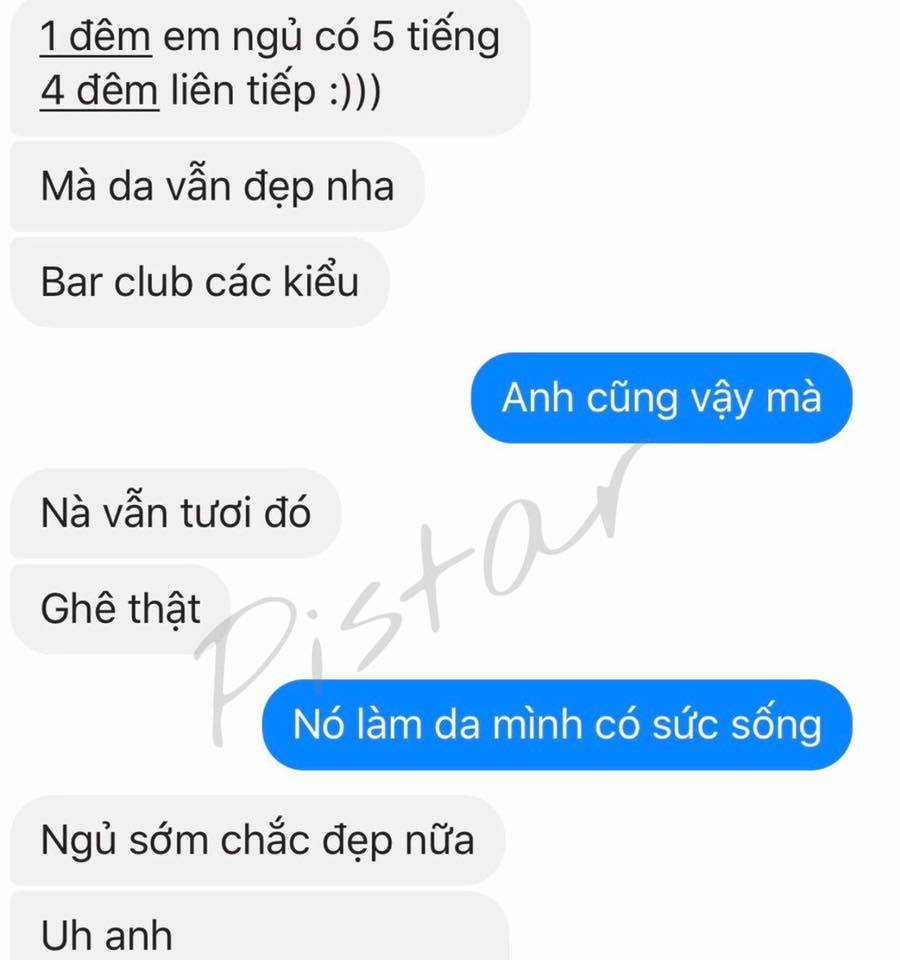Tap the underlined "1 đêm" link

click(96, 37)
